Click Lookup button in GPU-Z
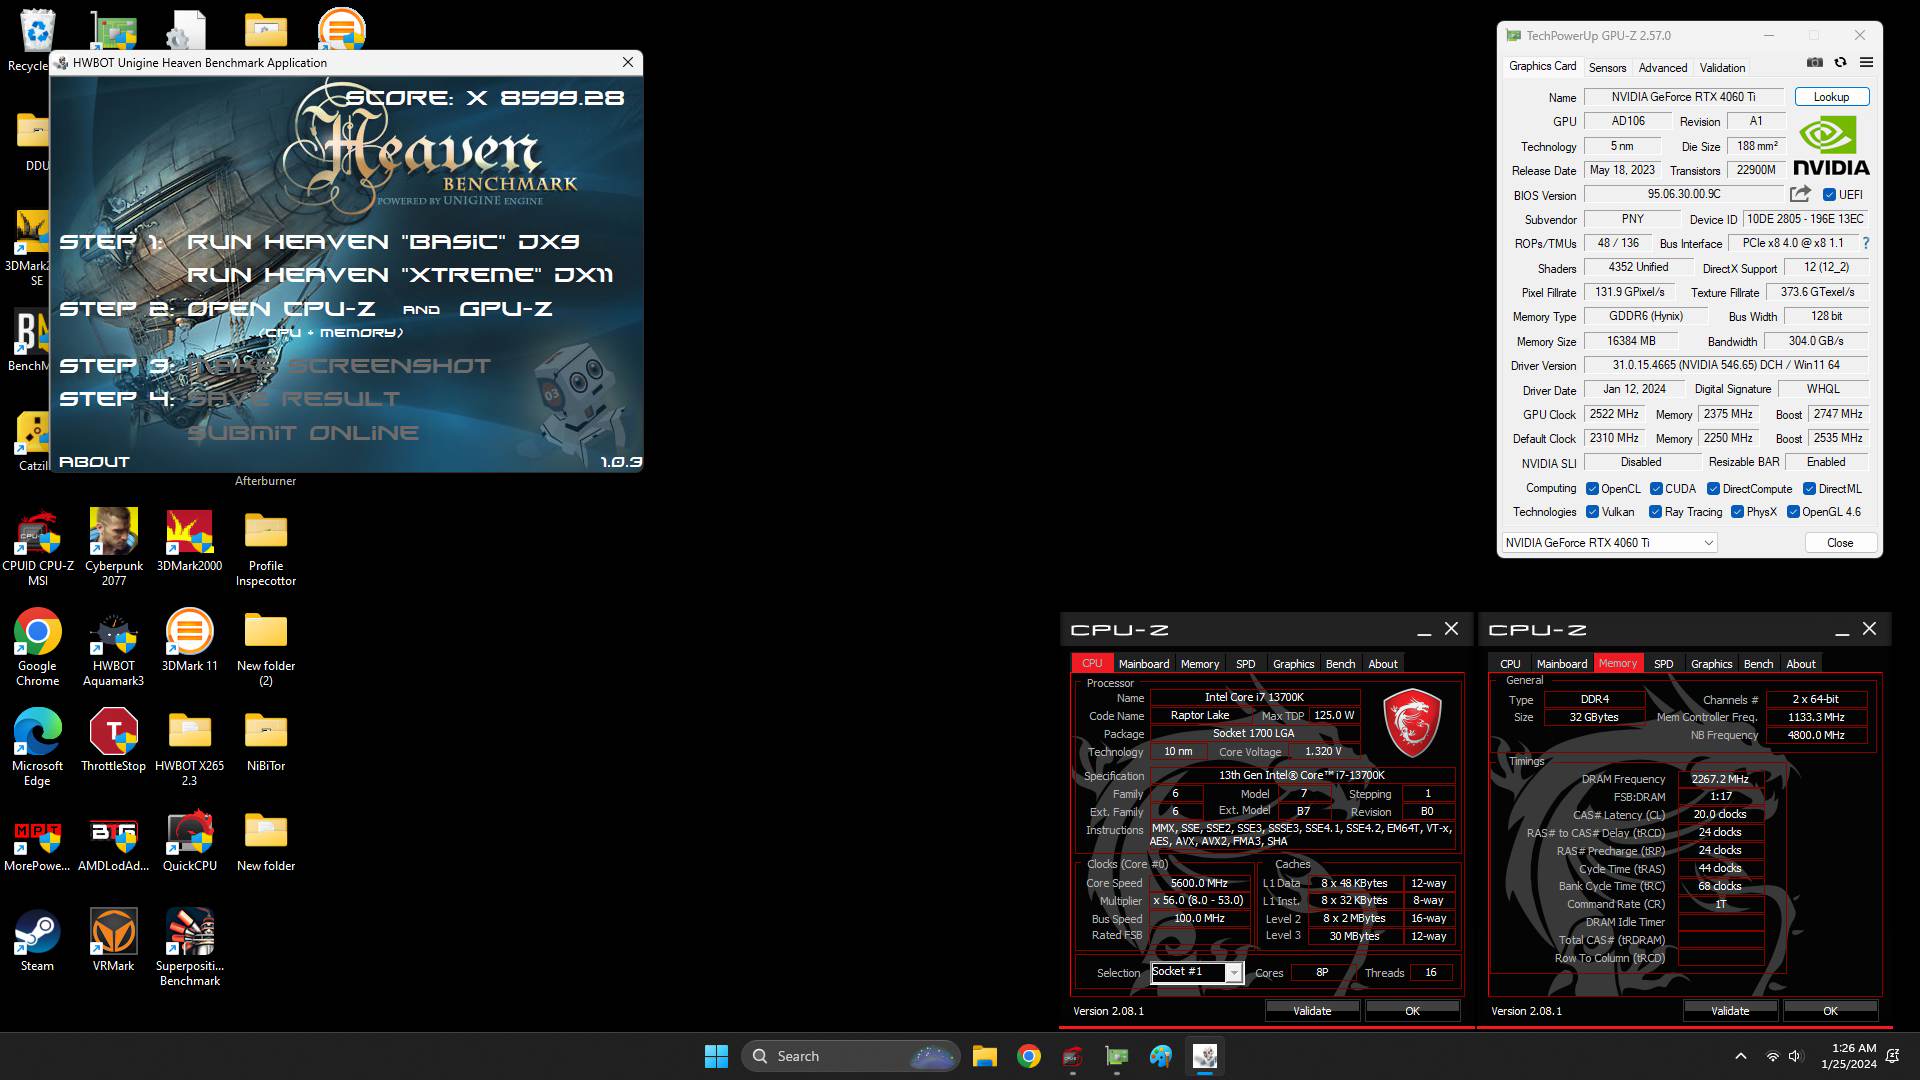This screenshot has height=1080, width=1920. (1831, 97)
